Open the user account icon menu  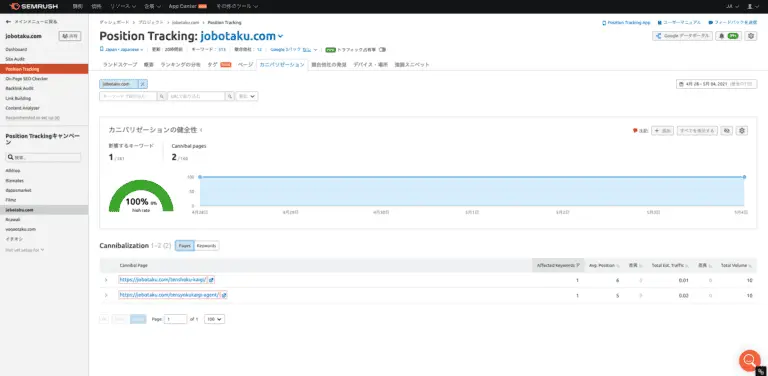752,6
